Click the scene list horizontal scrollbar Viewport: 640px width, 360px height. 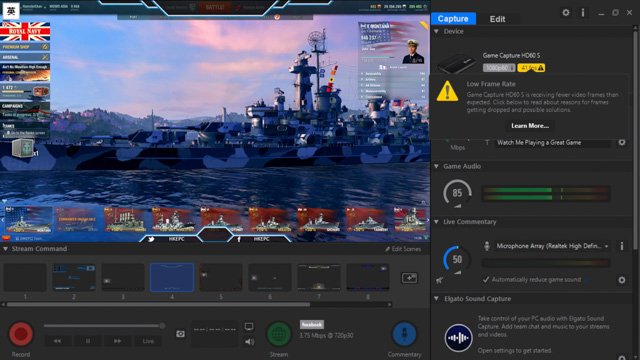point(158,304)
